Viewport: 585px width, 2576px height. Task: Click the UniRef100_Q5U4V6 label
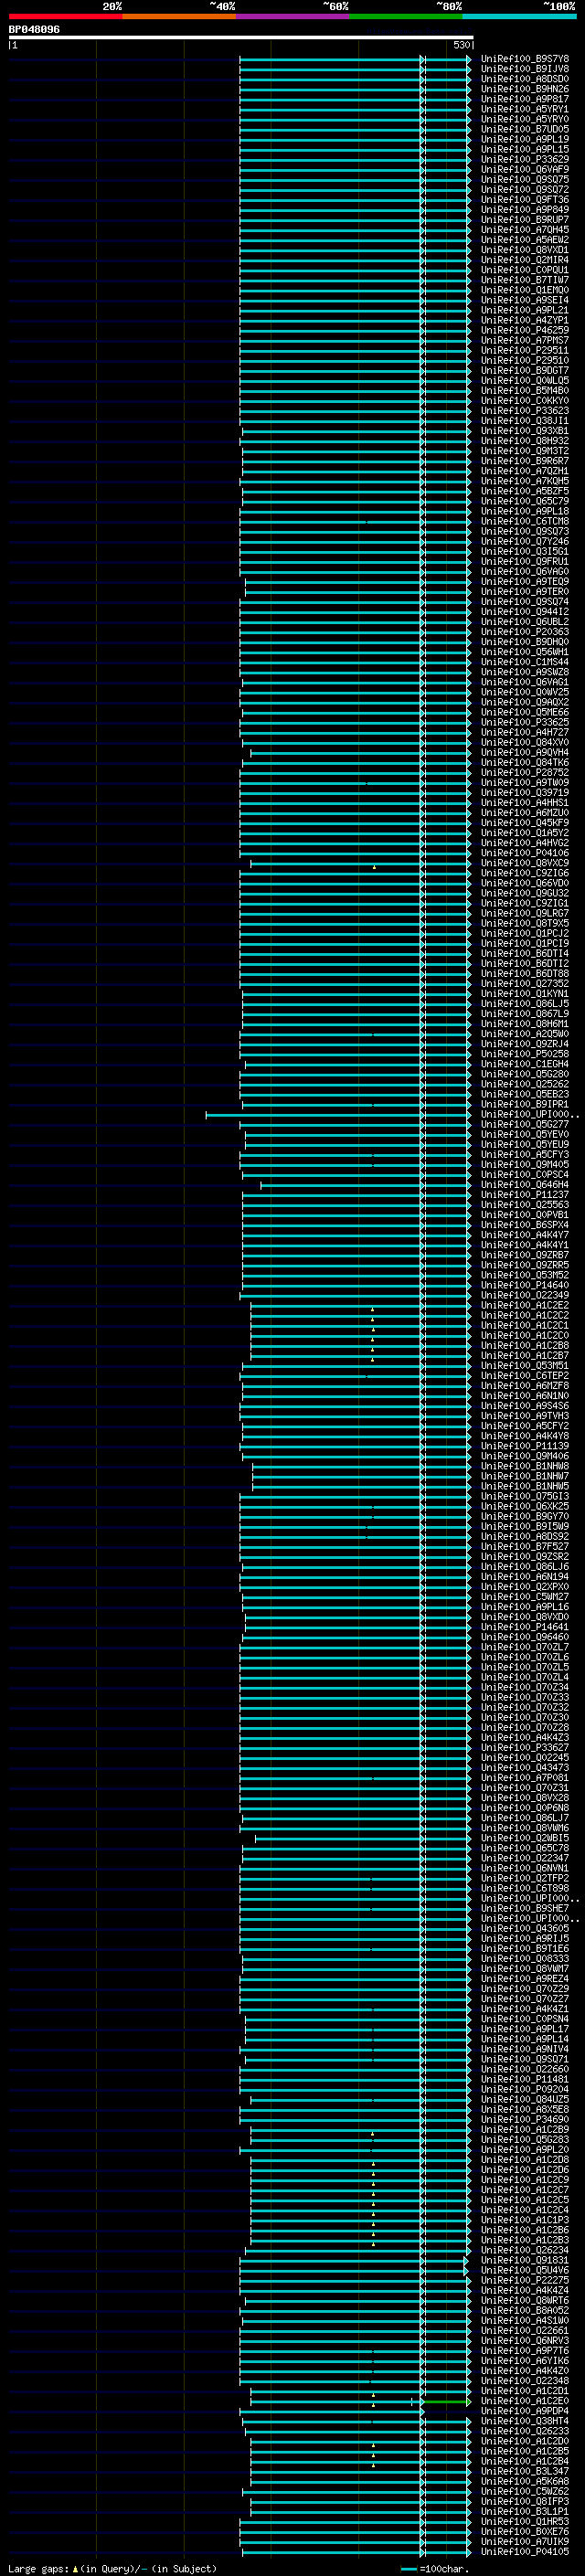[x=525, y=2270]
